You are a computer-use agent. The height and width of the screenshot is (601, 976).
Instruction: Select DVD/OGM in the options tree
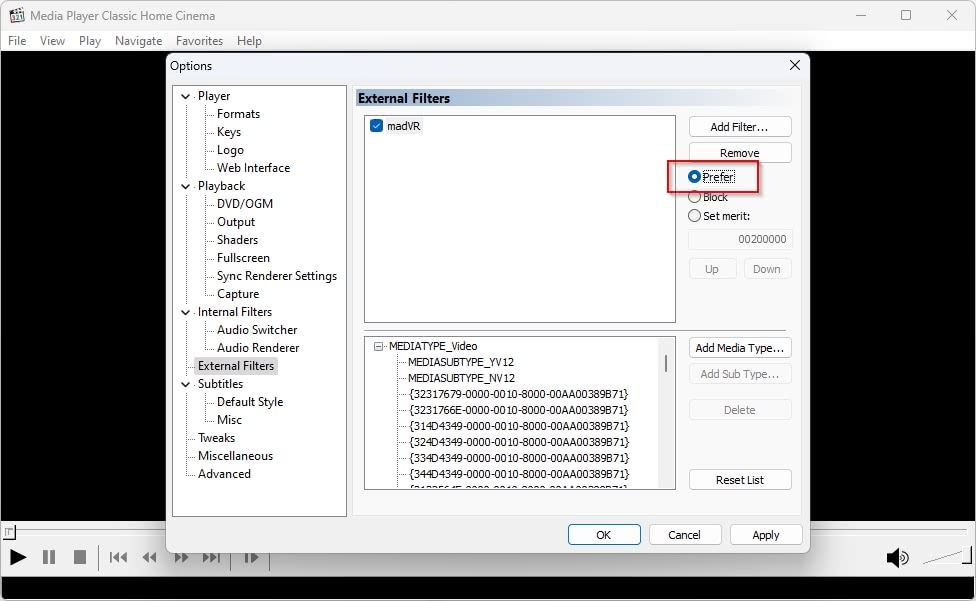245,204
